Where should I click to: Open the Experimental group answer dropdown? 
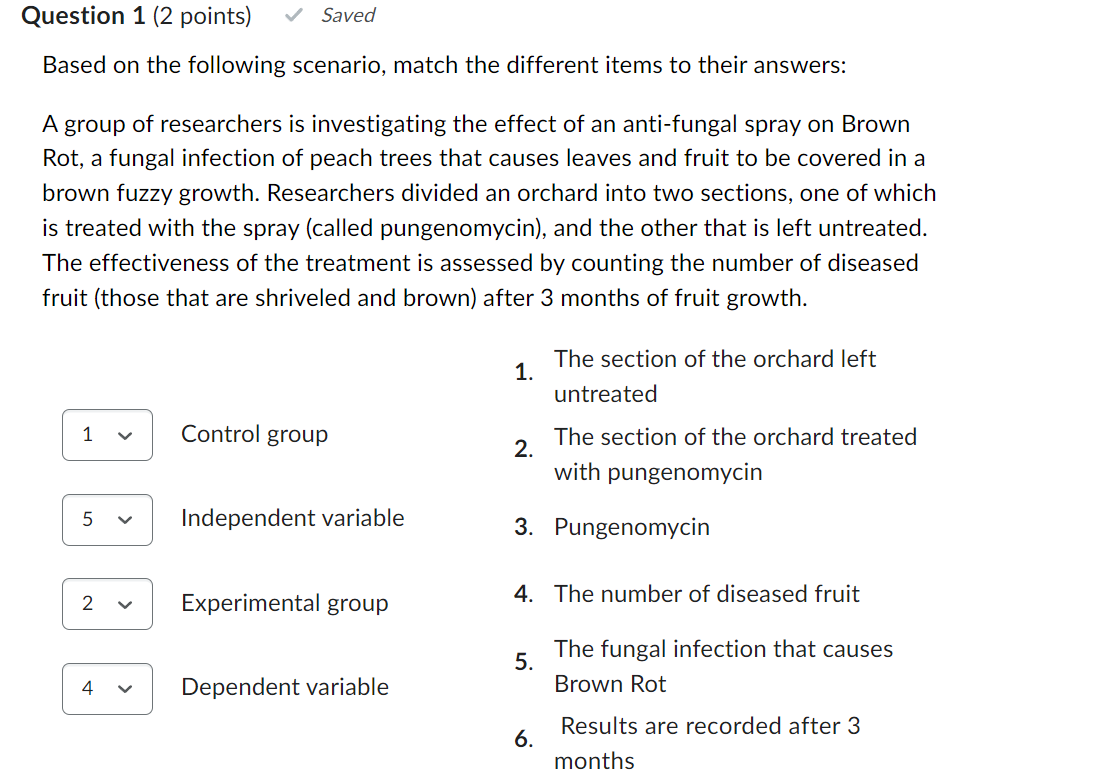(107, 604)
